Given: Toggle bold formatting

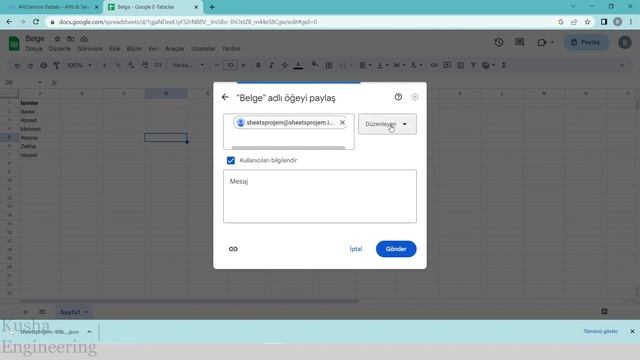Looking at the screenshot, I should pos(258,65).
